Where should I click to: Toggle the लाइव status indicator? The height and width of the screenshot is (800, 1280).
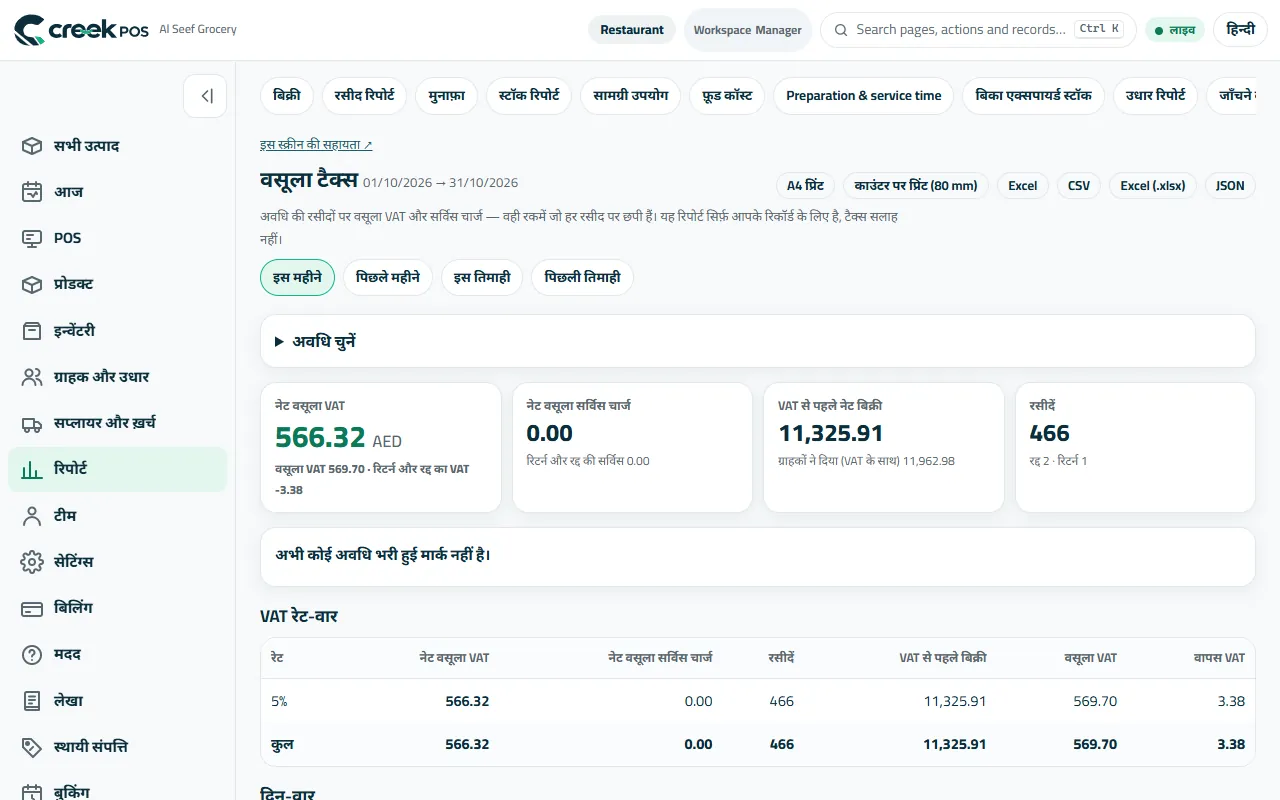tap(1175, 30)
